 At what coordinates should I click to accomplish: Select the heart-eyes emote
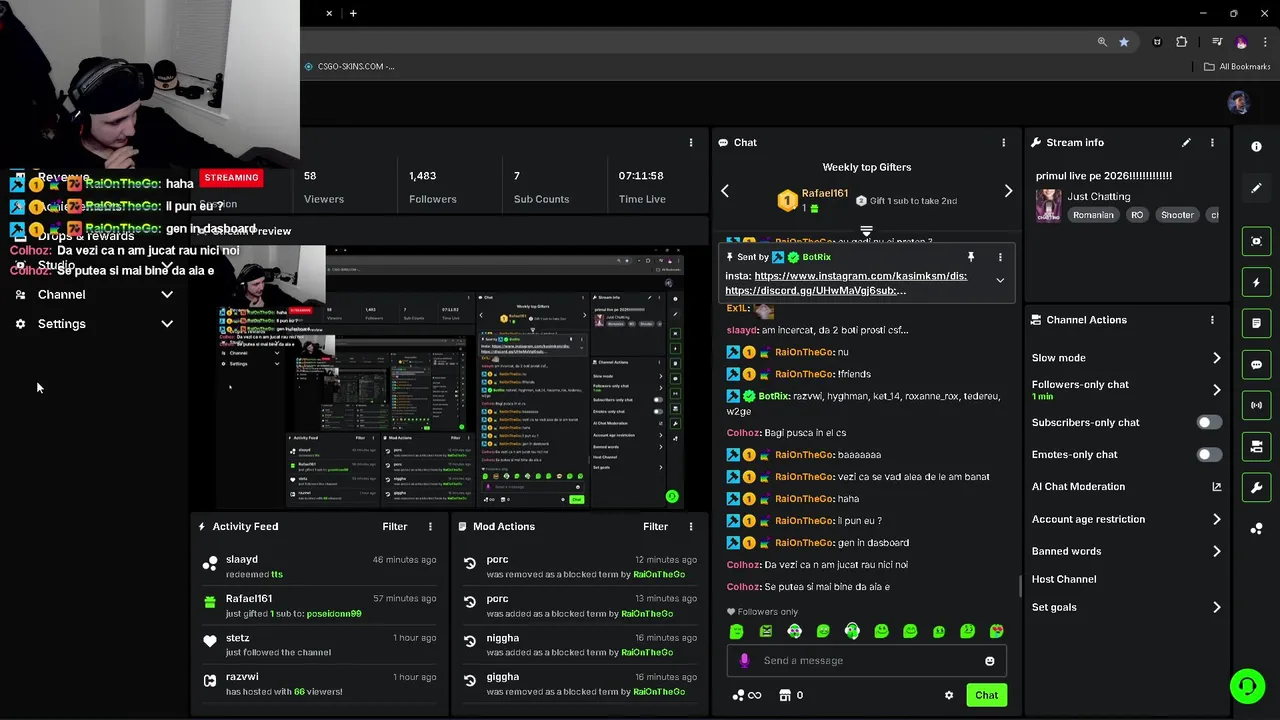pos(997,631)
